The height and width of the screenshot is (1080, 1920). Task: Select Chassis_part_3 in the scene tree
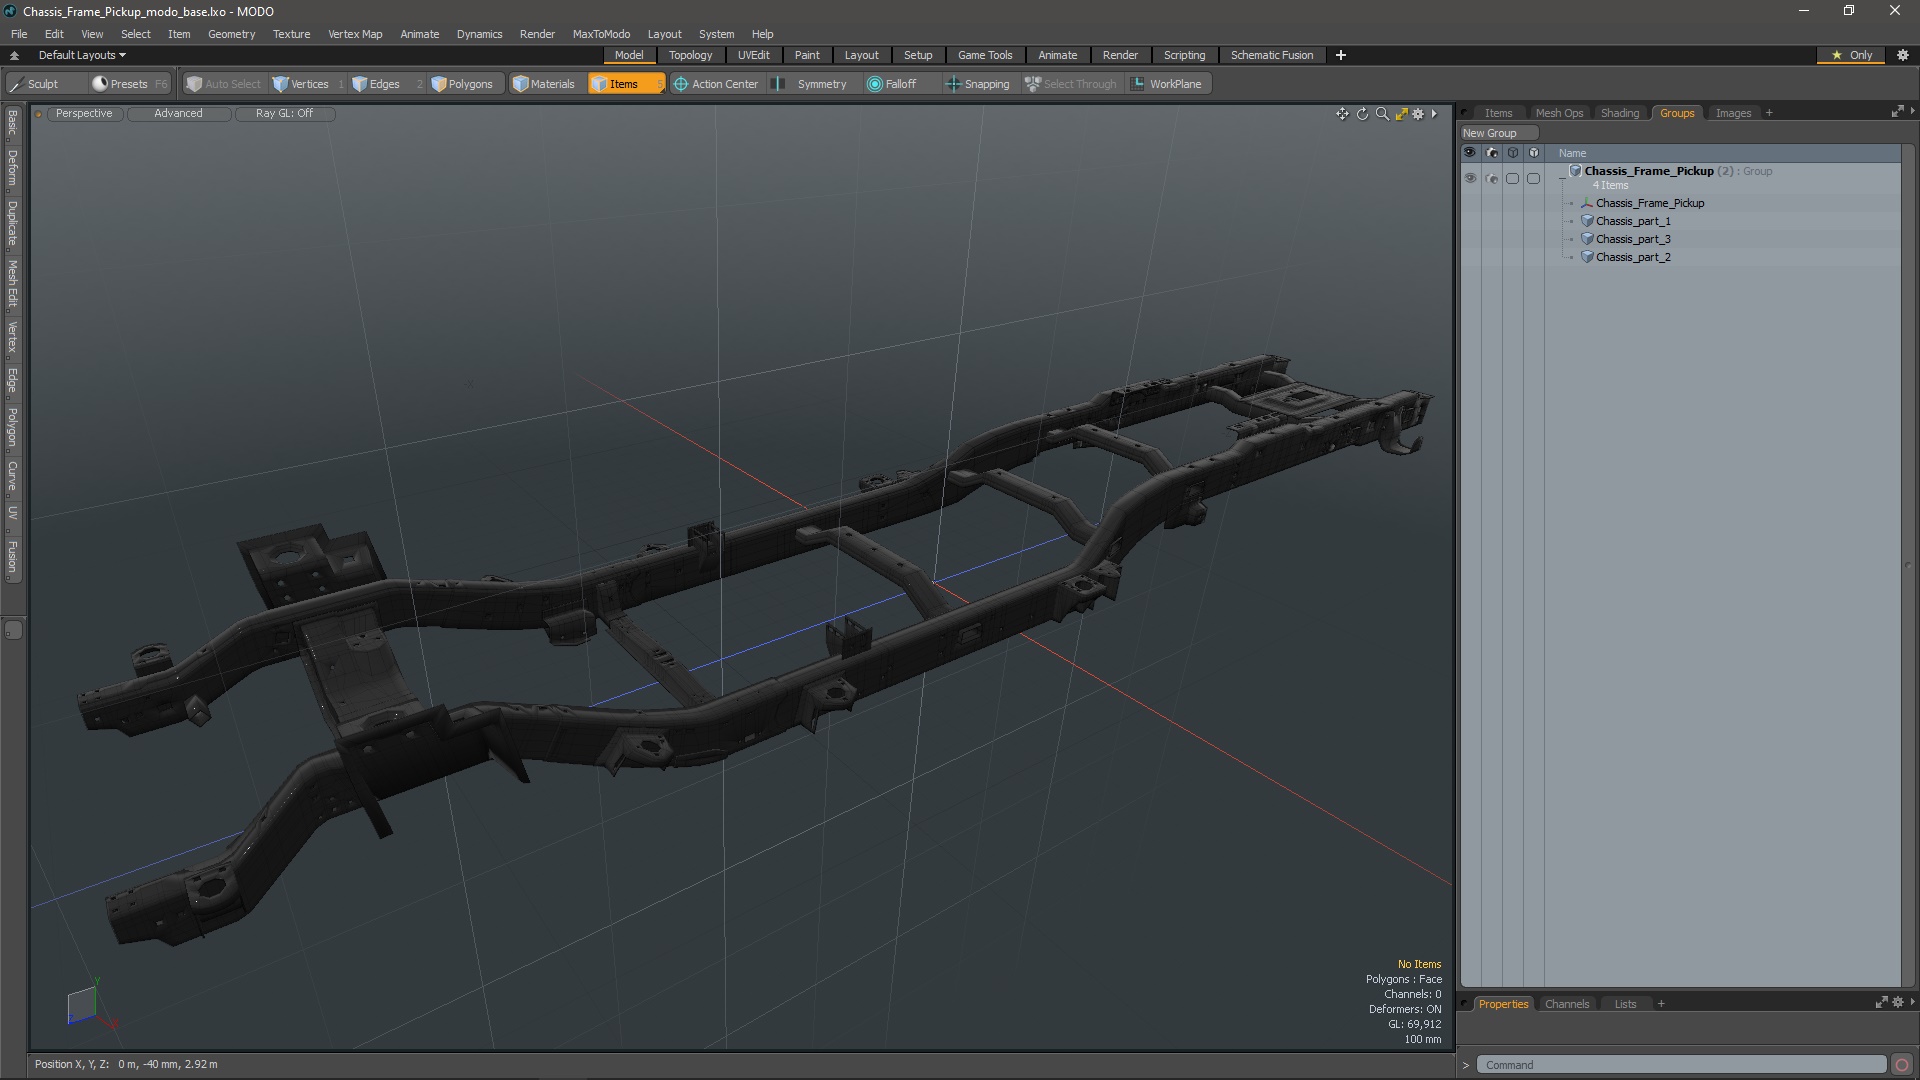1633,239
